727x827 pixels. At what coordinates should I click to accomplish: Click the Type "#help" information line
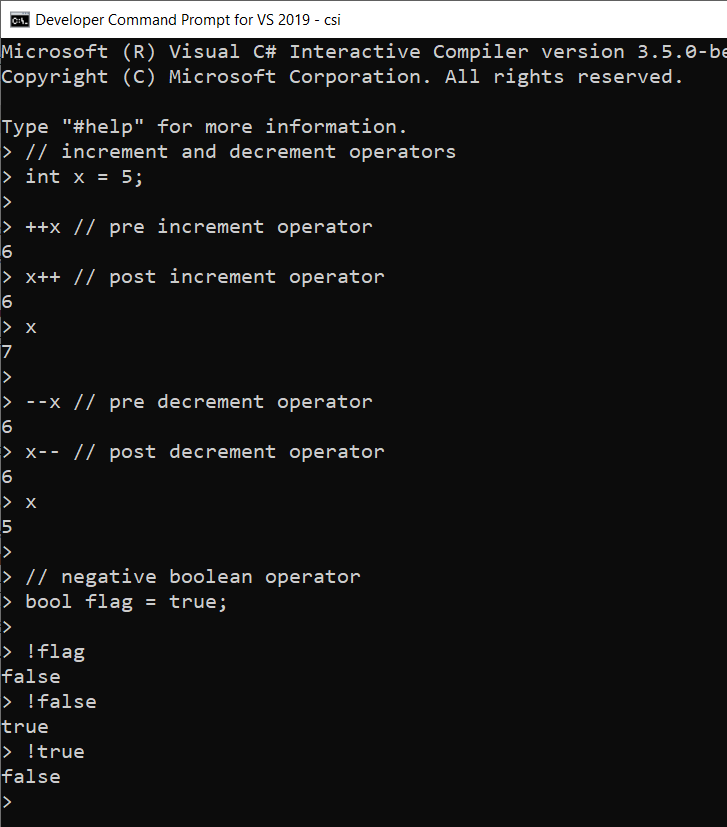(x=204, y=127)
